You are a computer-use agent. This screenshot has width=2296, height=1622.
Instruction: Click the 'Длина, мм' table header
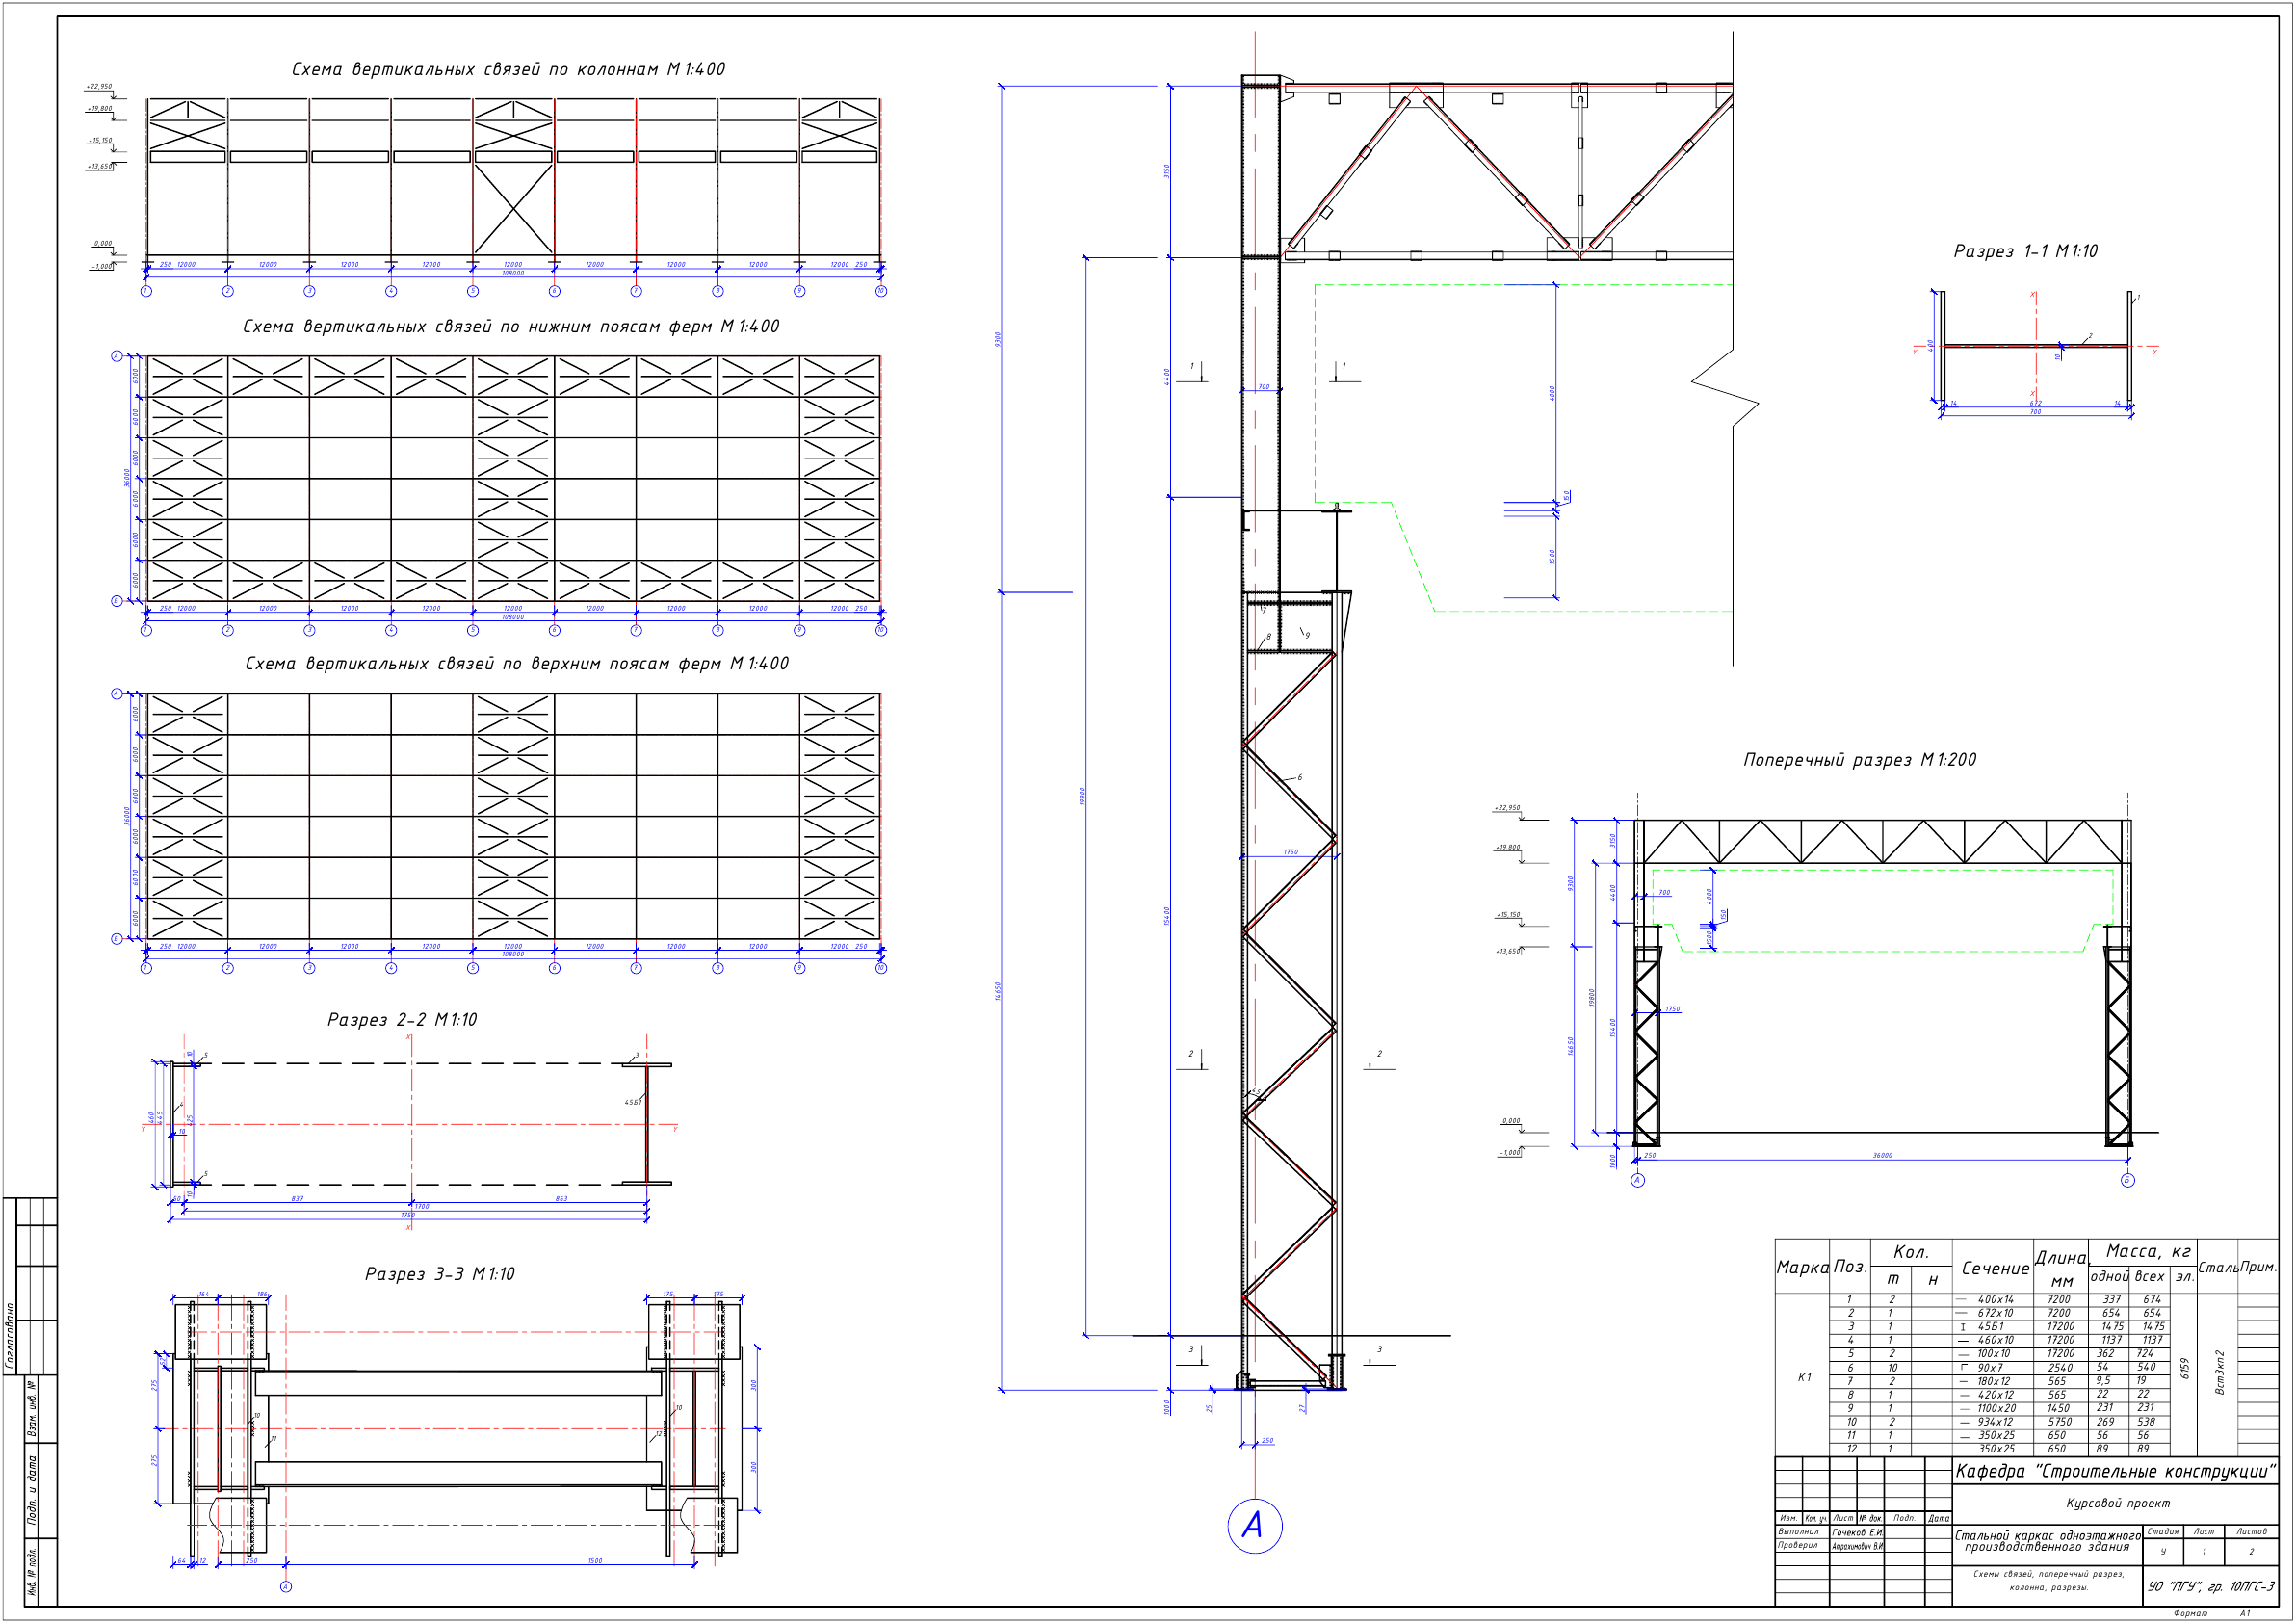pyautogui.click(x=2062, y=1270)
